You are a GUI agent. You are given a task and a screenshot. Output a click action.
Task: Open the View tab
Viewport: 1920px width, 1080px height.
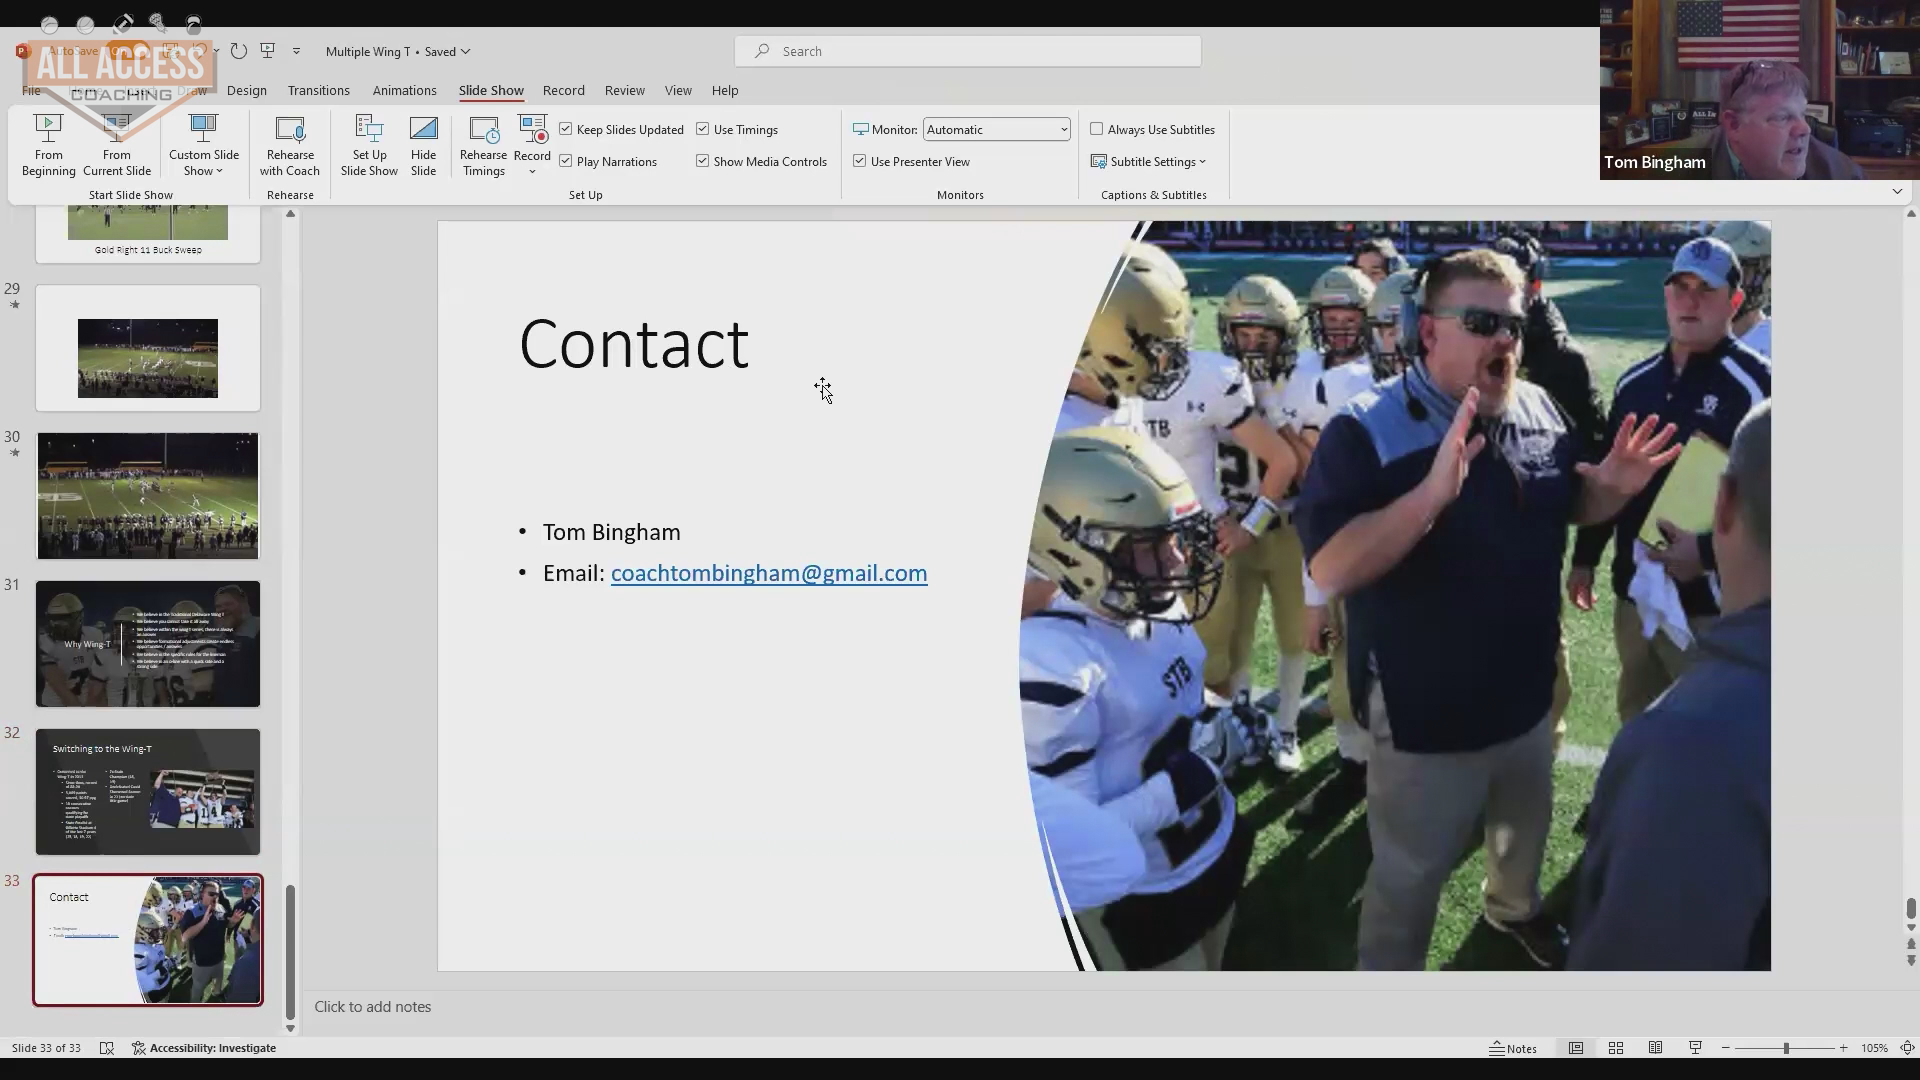tap(678, 91)
